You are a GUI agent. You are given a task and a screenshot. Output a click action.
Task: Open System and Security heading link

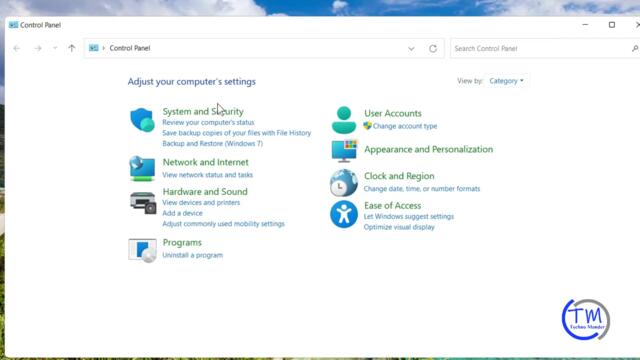[x=203, y=111]
